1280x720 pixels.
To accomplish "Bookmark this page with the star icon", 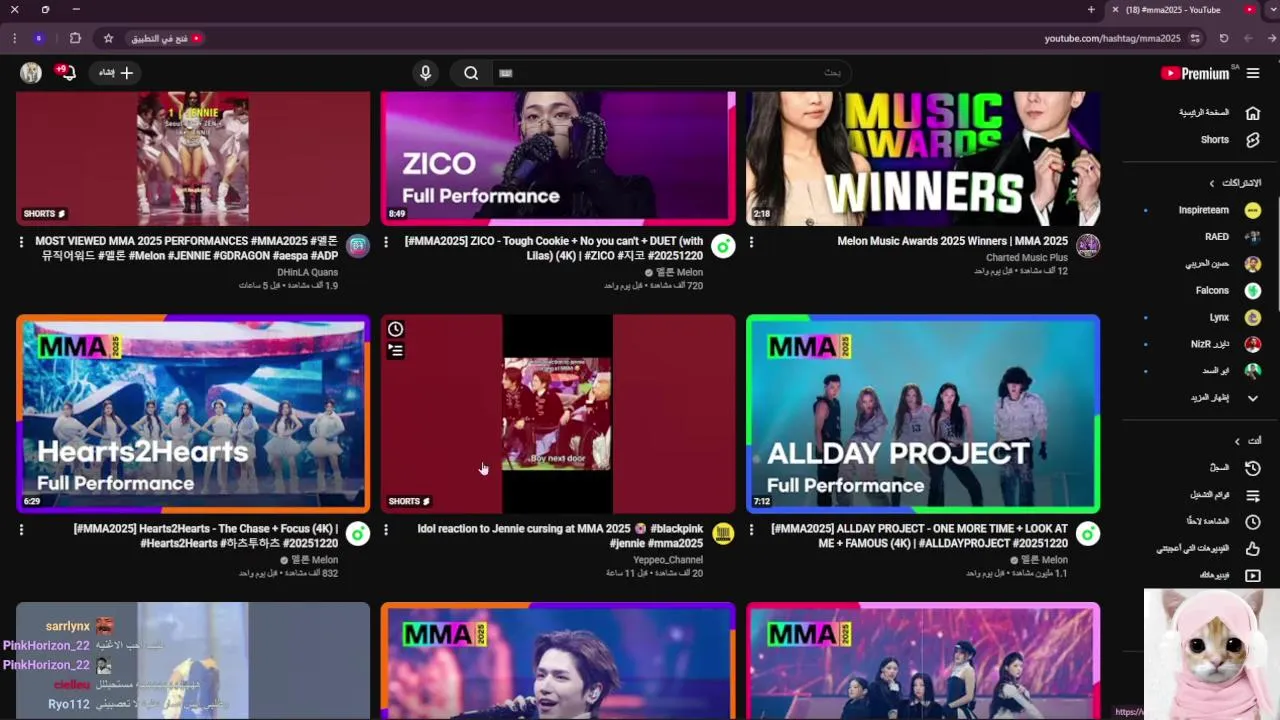I will [x=108, y=38].
